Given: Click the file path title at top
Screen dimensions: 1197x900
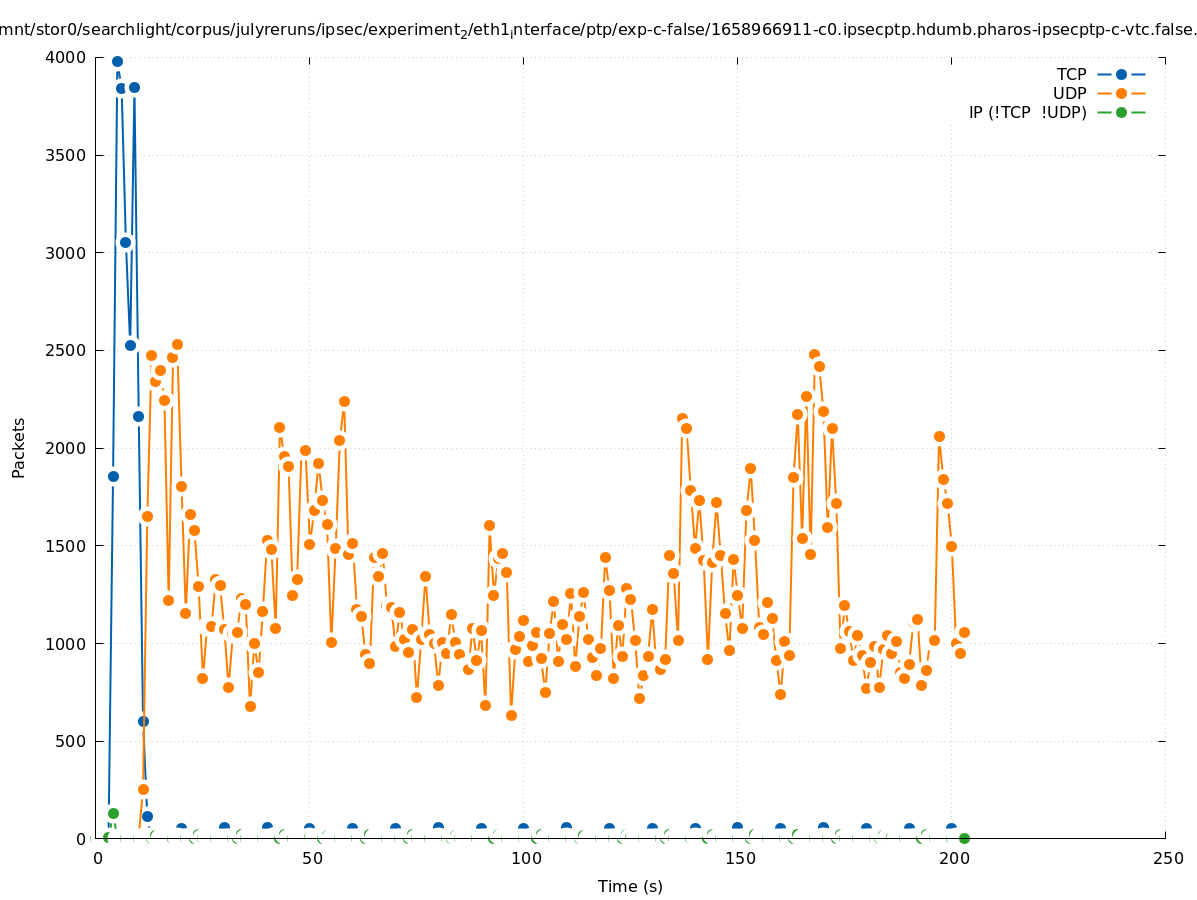Looking at the screenshot, I should tap(598, 30).
